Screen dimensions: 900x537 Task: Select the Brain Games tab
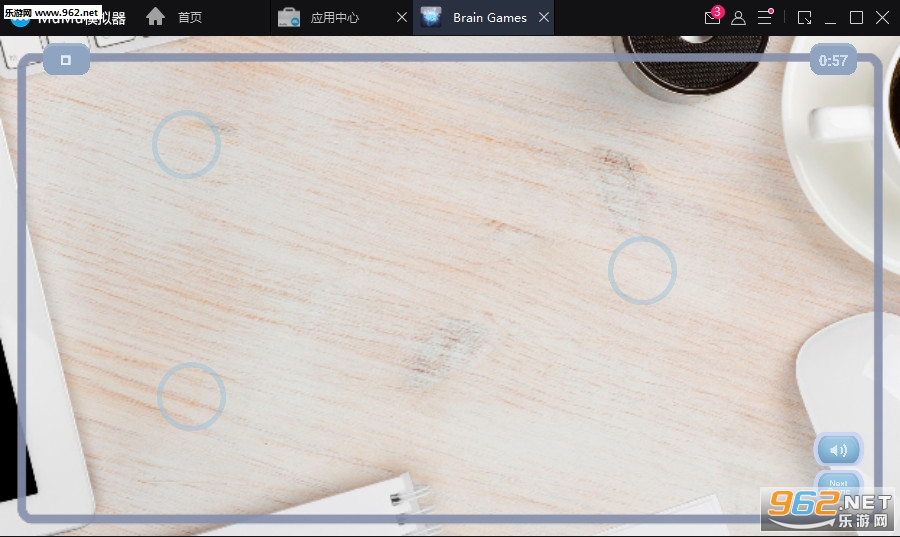(x=489, y=18)
